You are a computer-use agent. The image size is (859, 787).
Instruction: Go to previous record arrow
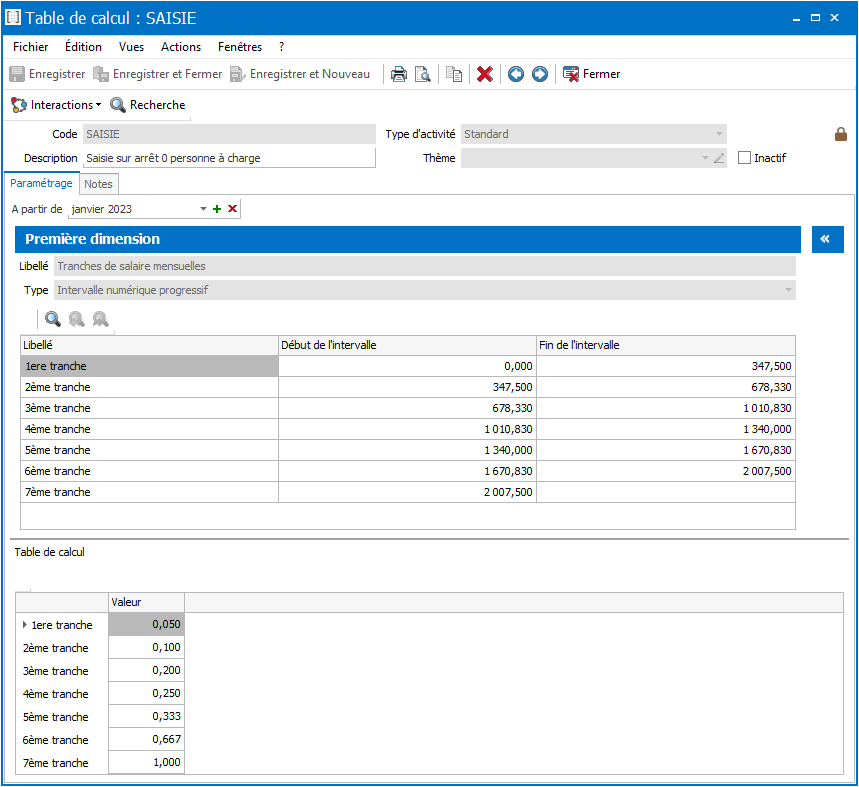click(x=516, y=74)
